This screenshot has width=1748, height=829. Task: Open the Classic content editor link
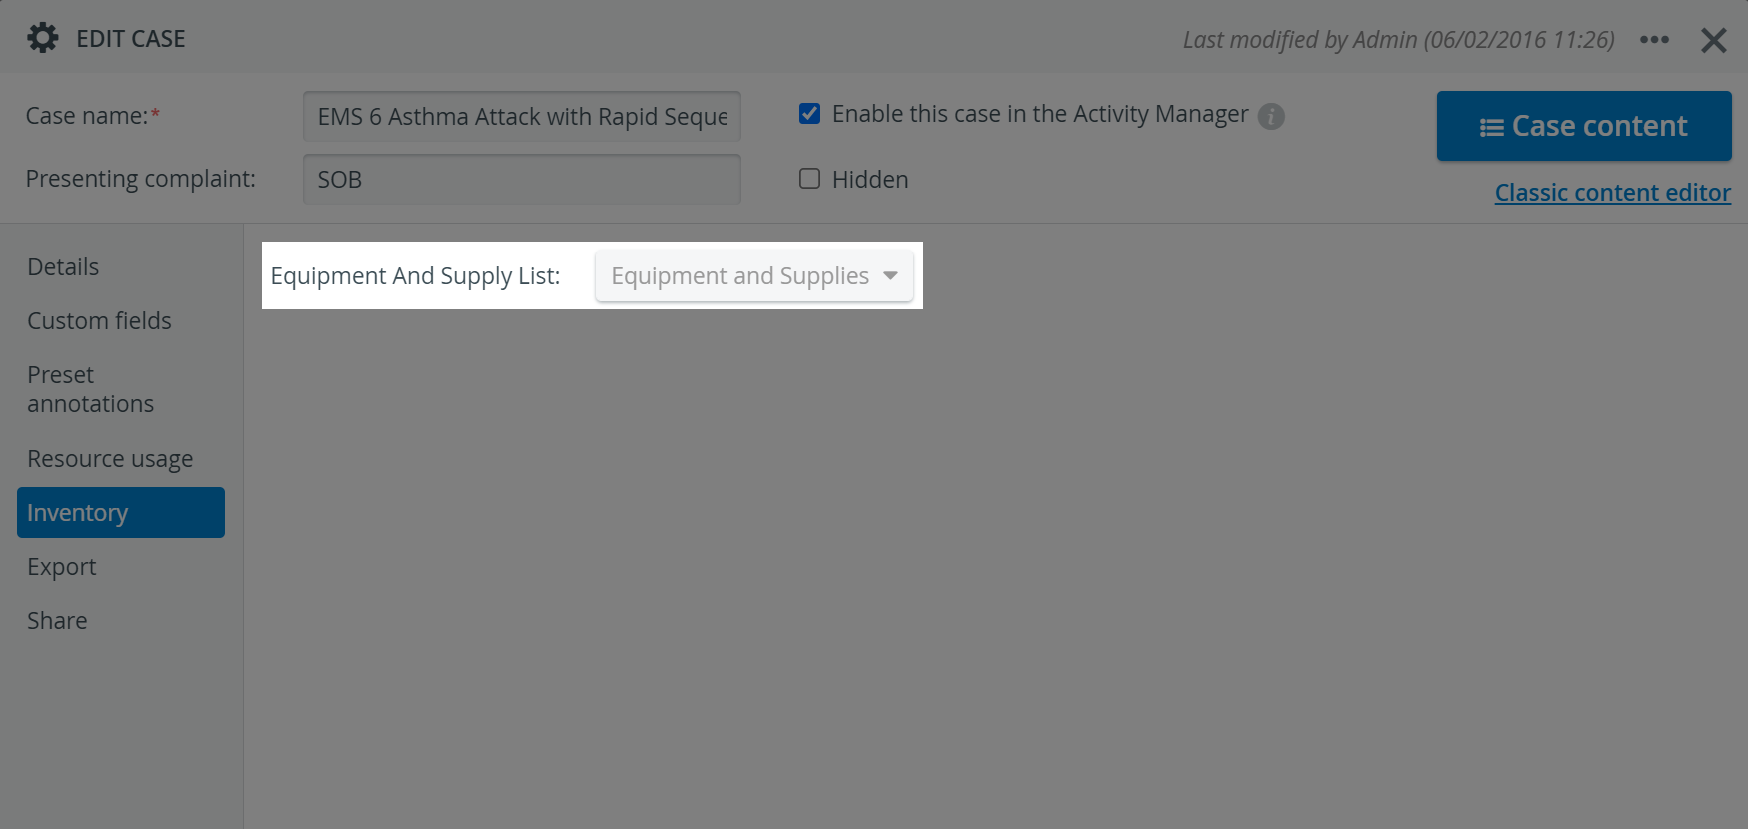(x=1612, y=193)
